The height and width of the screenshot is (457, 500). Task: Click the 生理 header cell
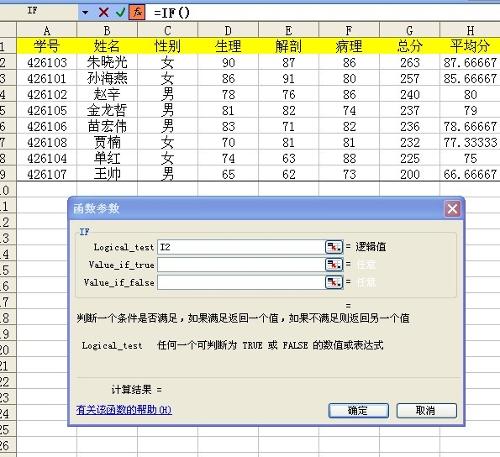click(228, 46)
